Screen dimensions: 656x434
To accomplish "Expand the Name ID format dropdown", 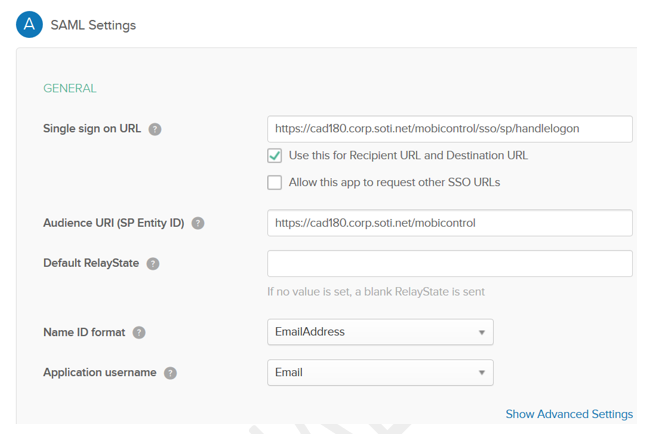I will click(380, 332).
